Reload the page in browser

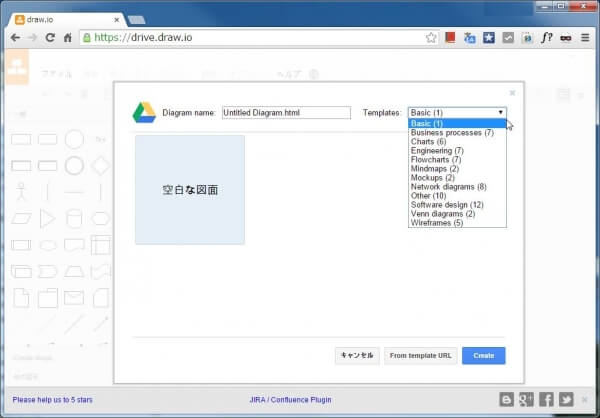pos(49,38)
